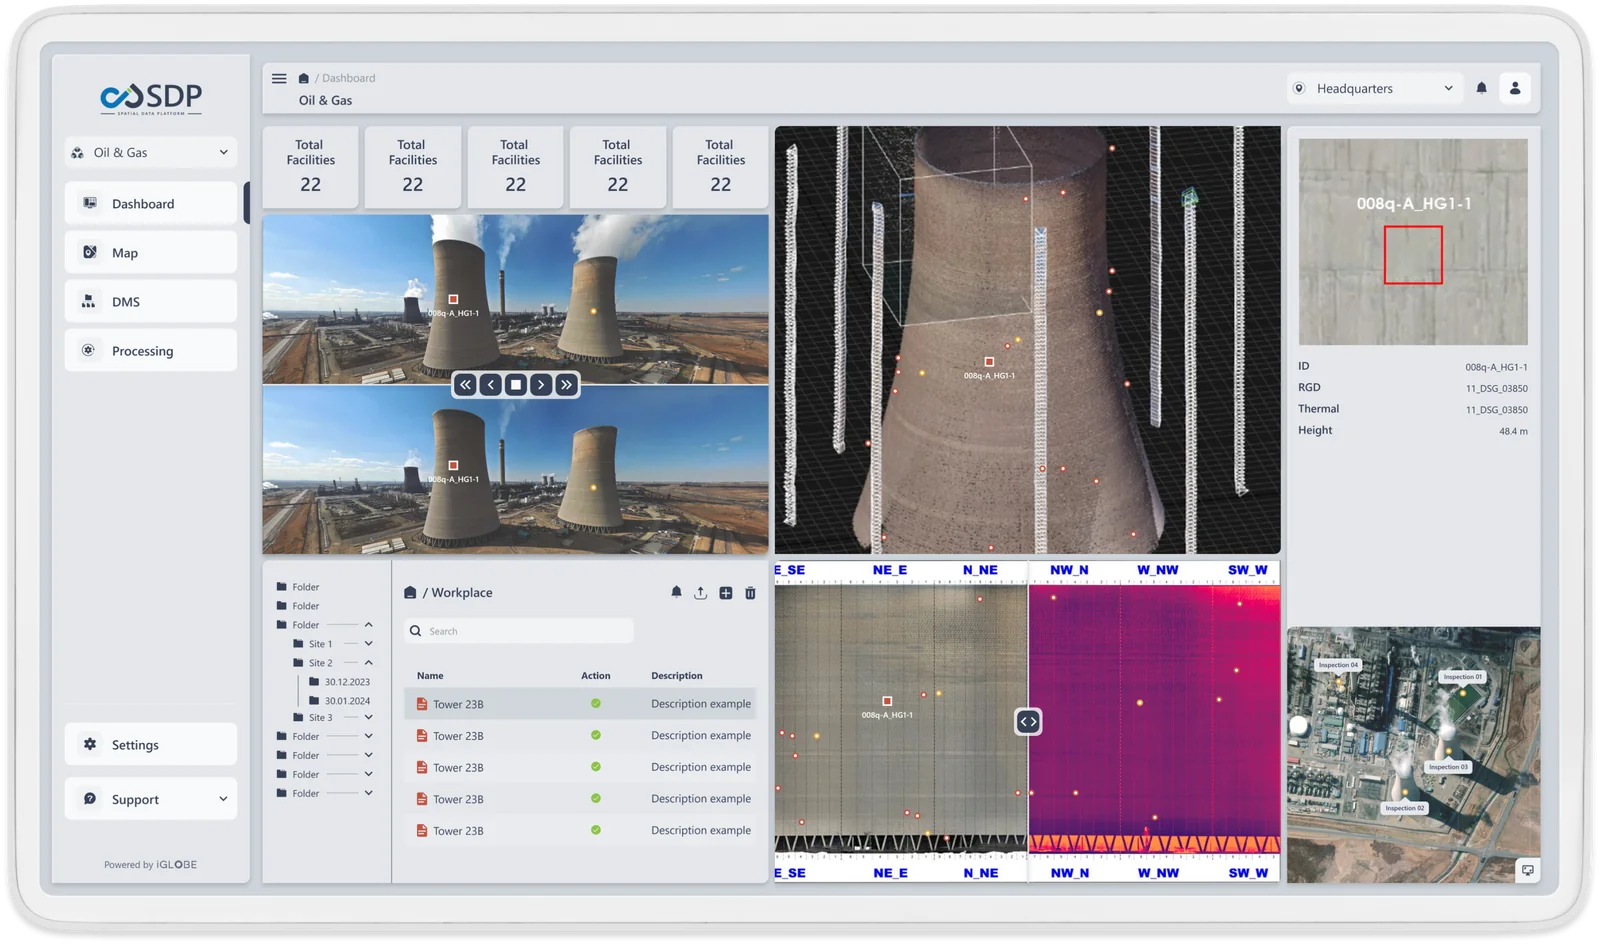1600x946 pixels.
Task: Open notifications bell in top bar
Action: [x=1481, y=88]
